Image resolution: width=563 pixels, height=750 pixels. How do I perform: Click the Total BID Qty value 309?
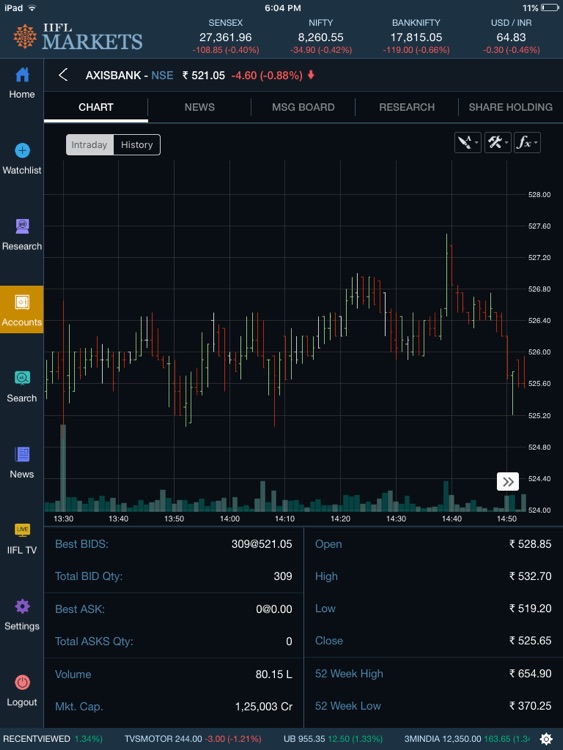click(283, 576)
